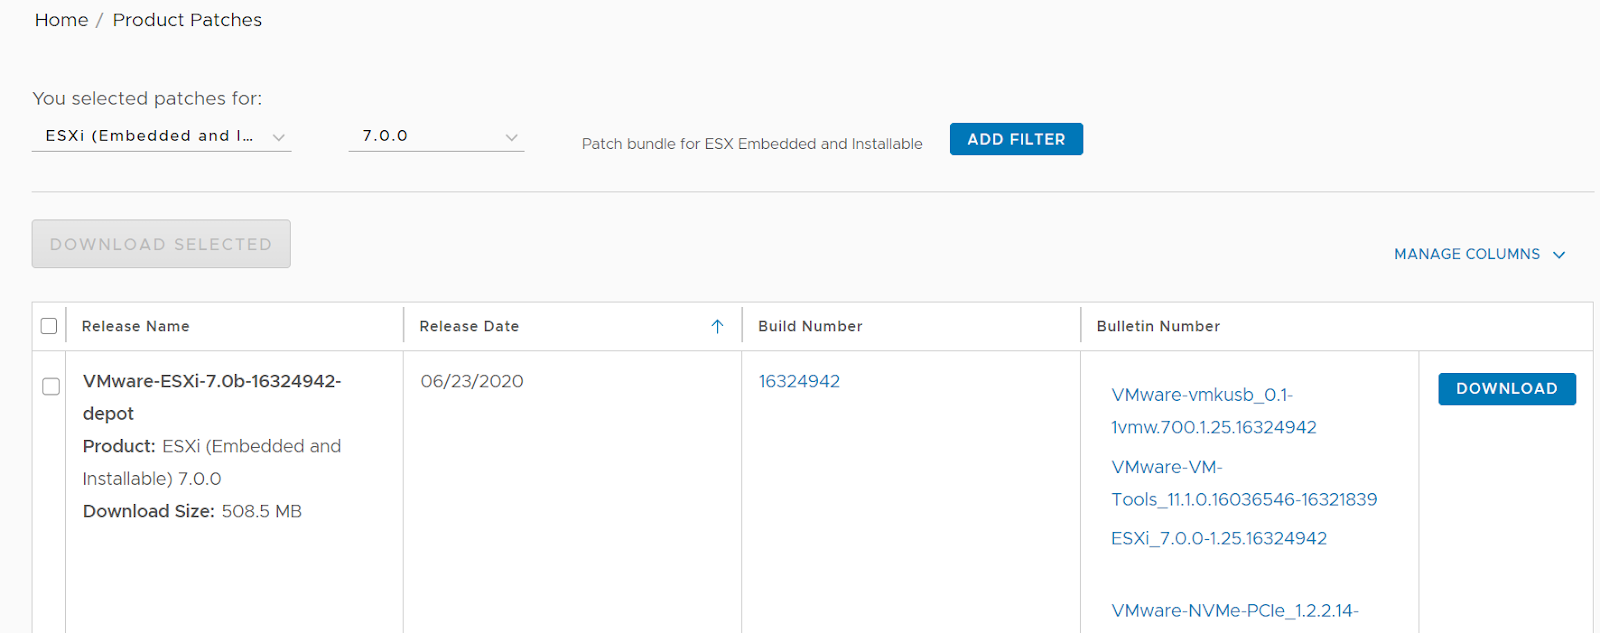Click the Home breadcrumb link
This screenshot has height=633, width=1600.
click(x=61, y=20)
